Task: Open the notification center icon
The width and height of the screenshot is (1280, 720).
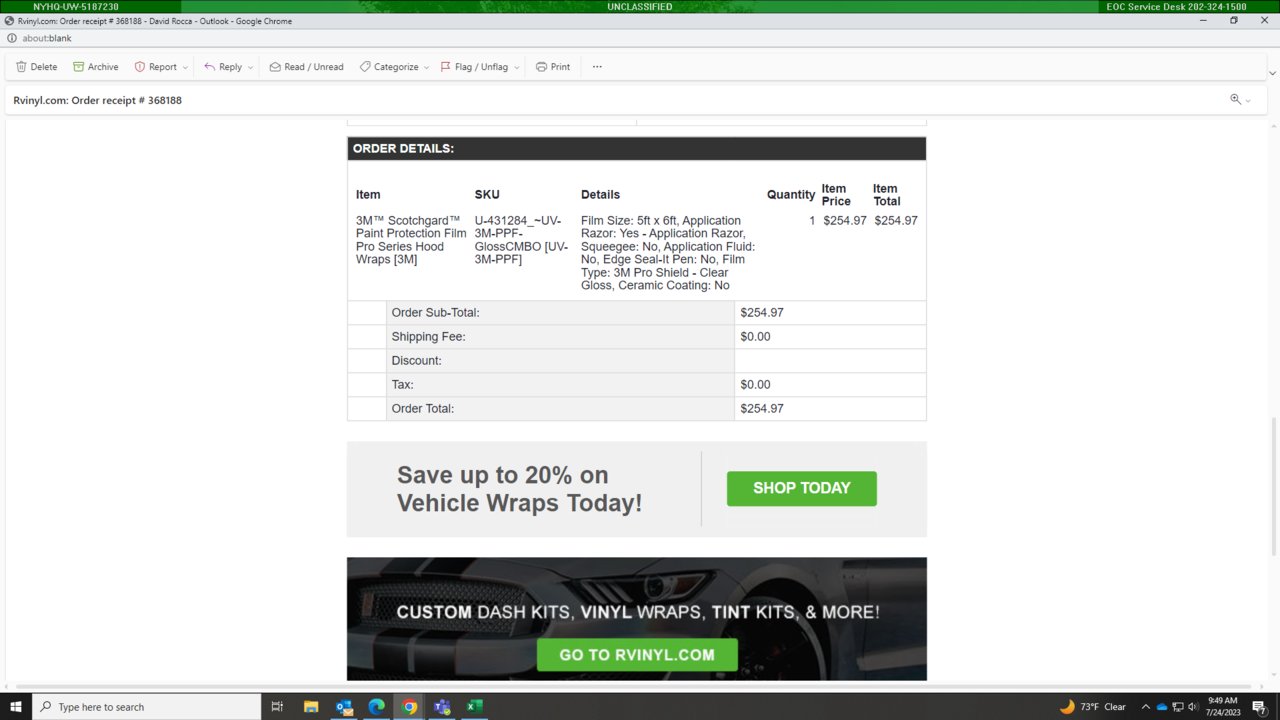Action: [x=1260, y=707]
